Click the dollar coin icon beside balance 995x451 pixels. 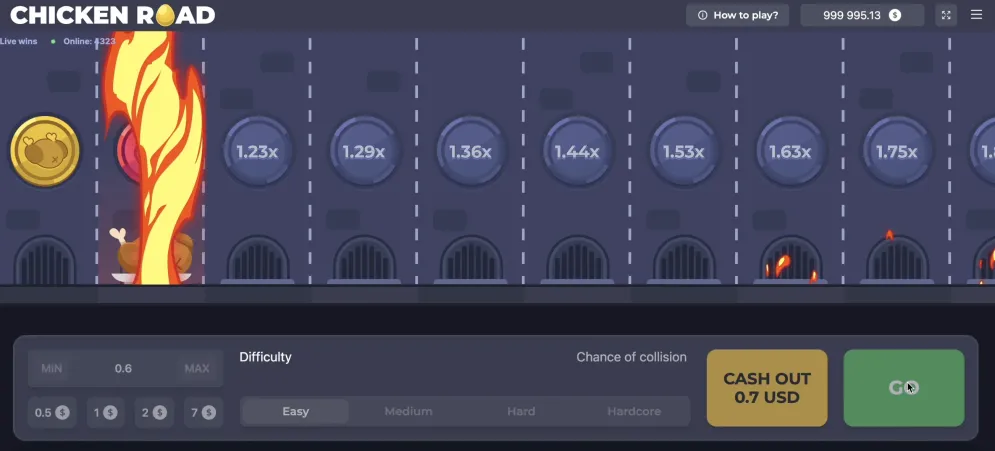[895, 15]
